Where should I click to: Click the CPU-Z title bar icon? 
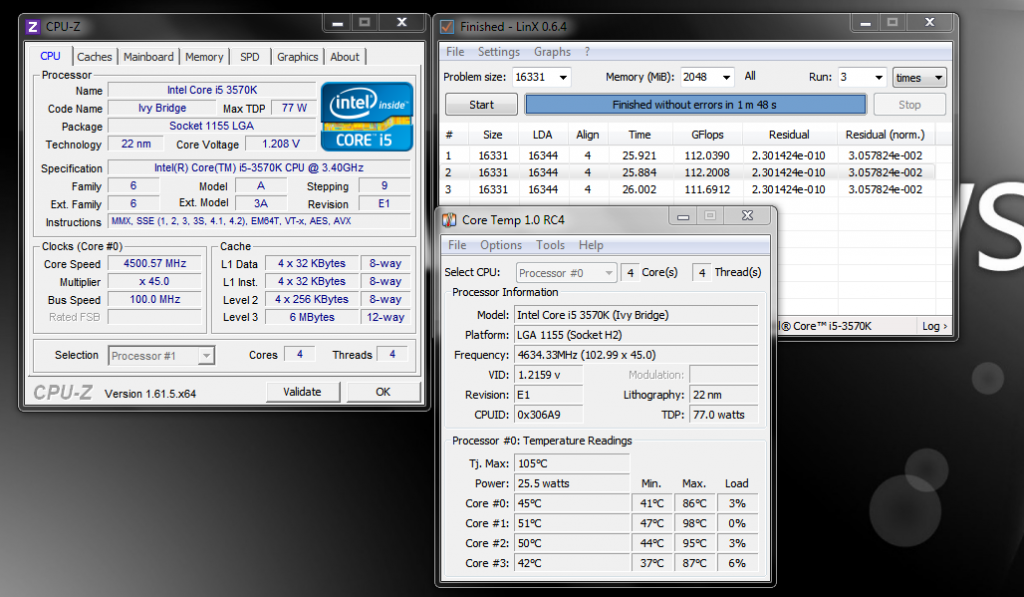pos(33,25)
